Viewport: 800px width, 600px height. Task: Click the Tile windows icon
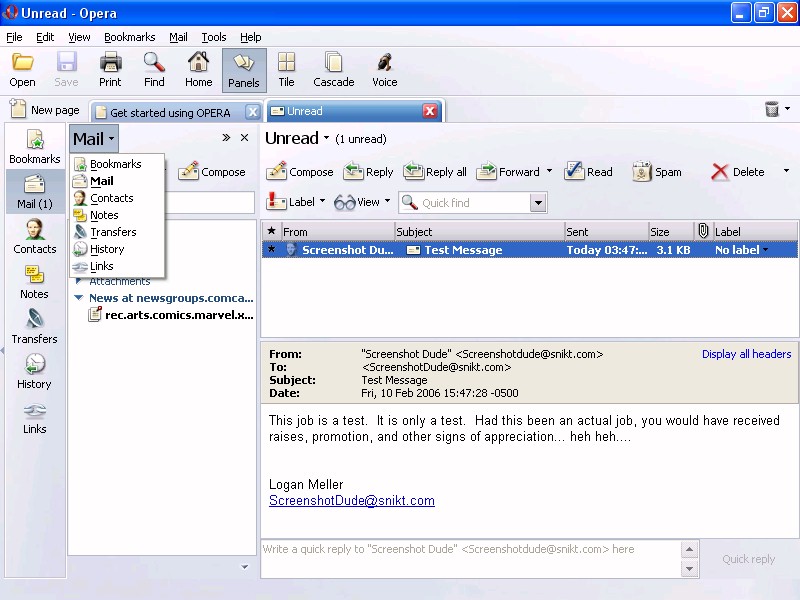tap(286, 70)
